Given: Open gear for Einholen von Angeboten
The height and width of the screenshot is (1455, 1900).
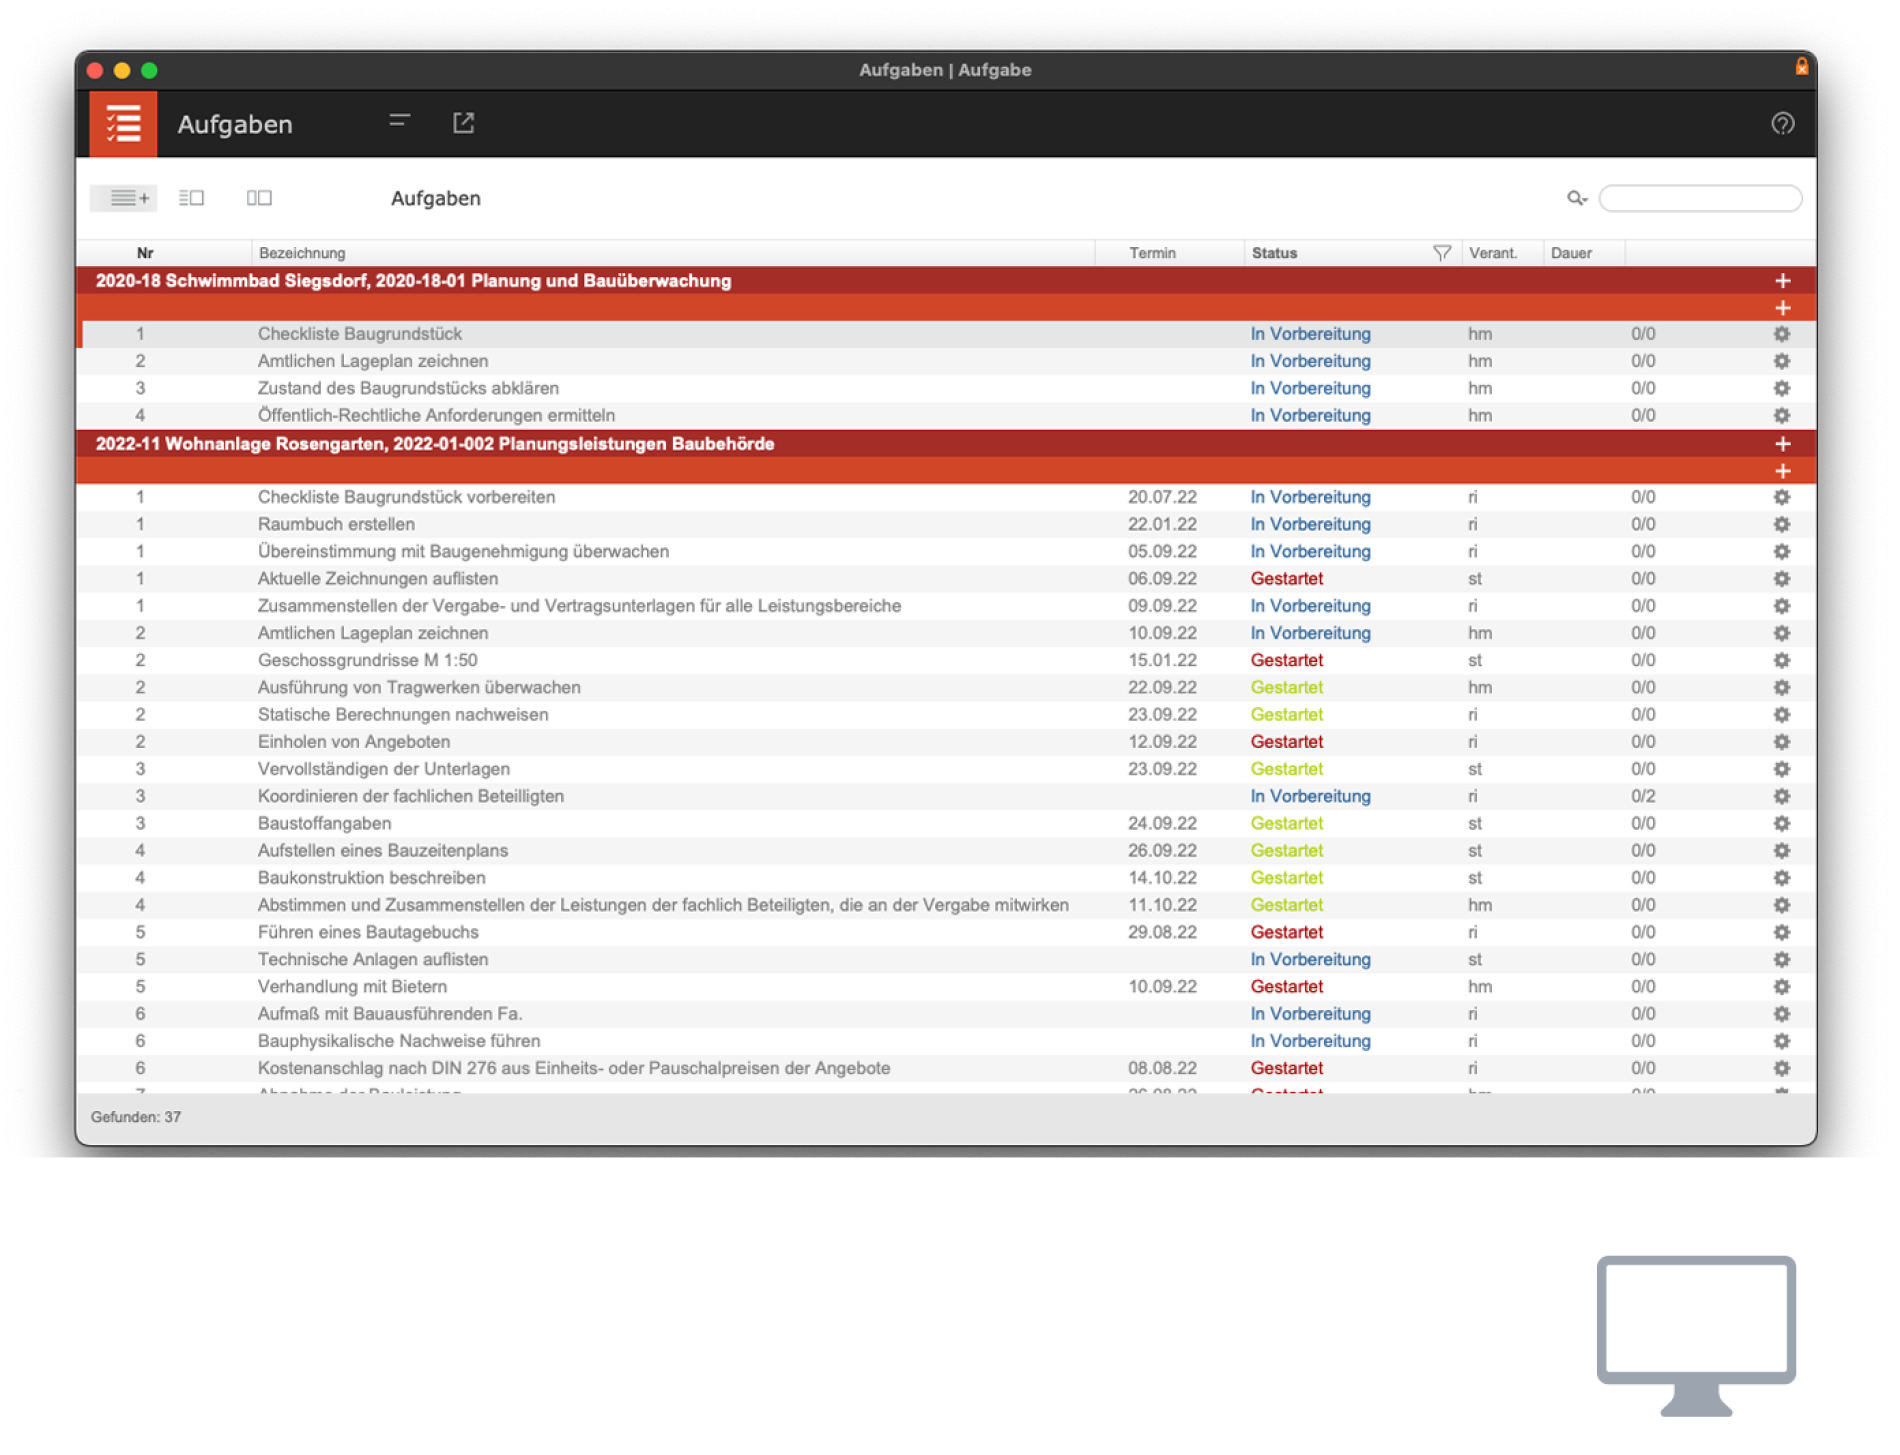Looking at the screenshot, I should [1782, 742].
